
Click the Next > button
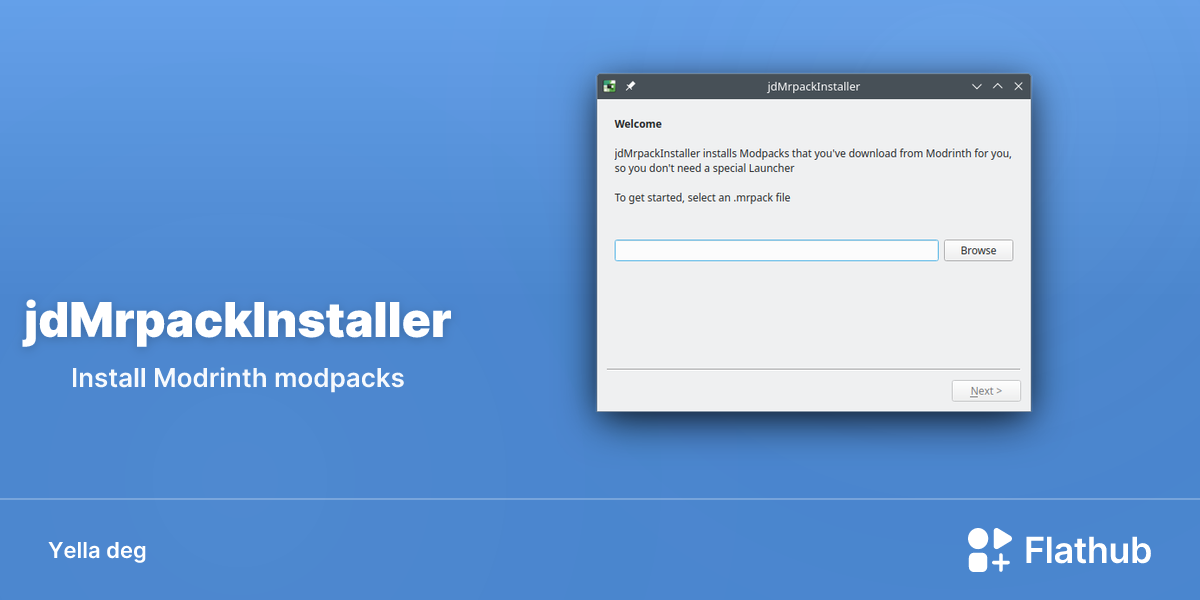[986, 391]
